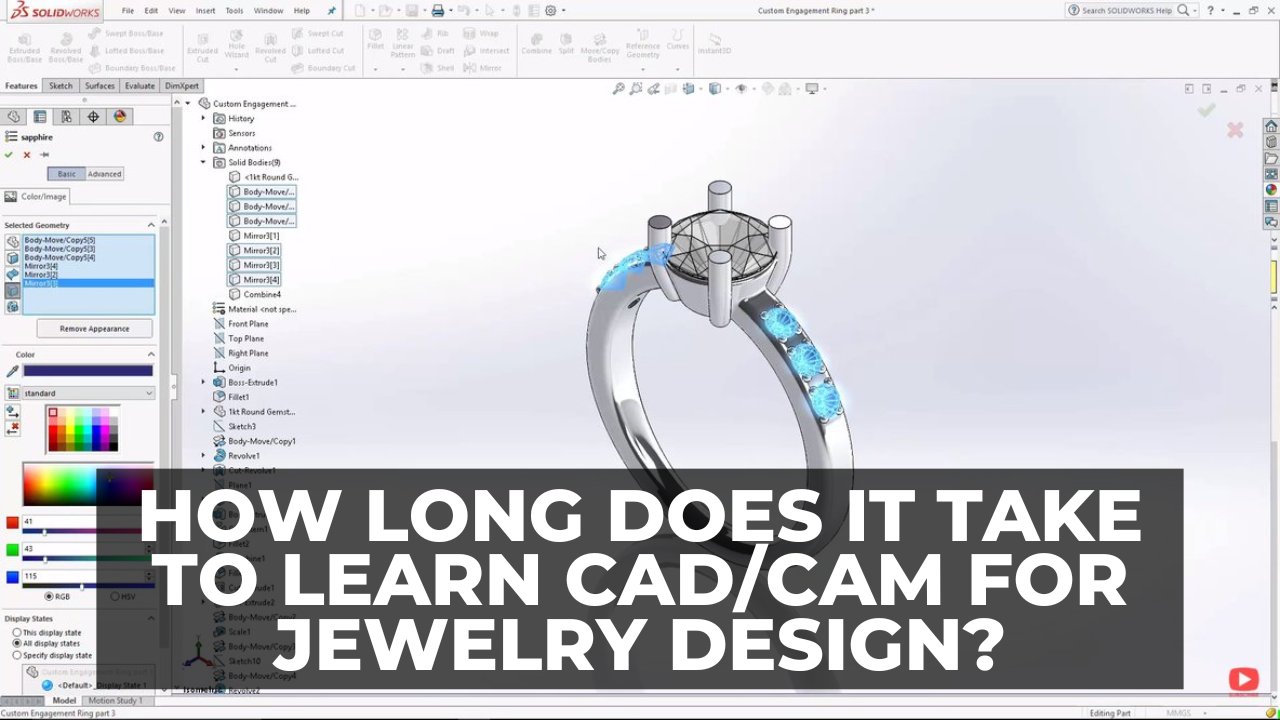Viewport: 1280px width, 720px height.
Task: Select the RGB radio button
Action: (x=49, y=596)
